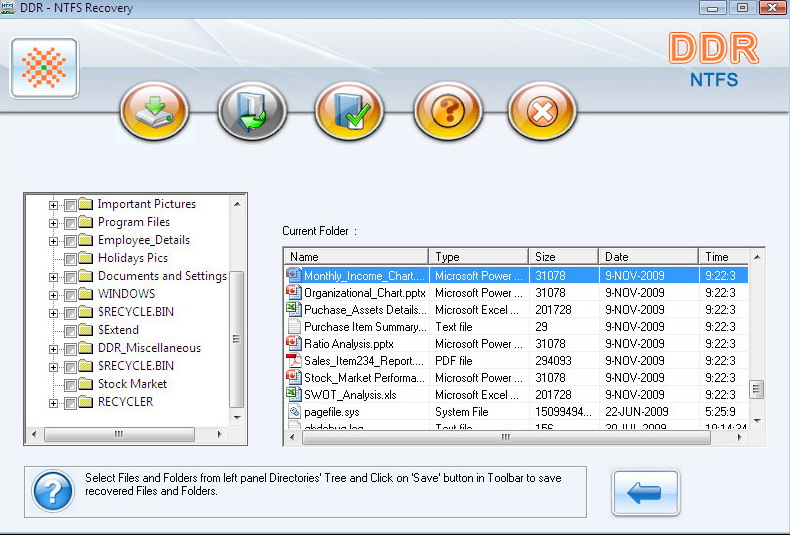
Task: Click the blue question mark info icon
Action: [x=53, y=491]
